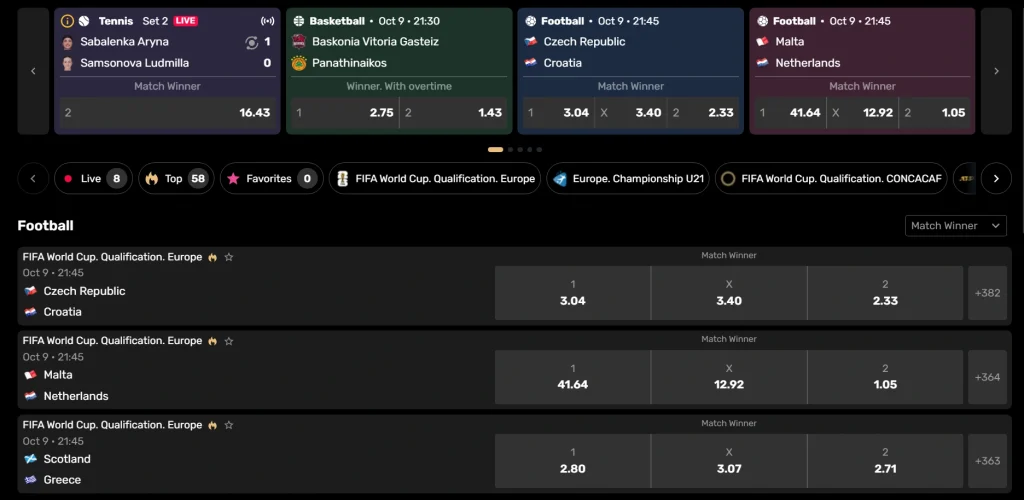The width and height of the screenshot is (1024, 500).
Task: Toggle favorite star for Malta vs Netherlands
Action: pos(229,341)
